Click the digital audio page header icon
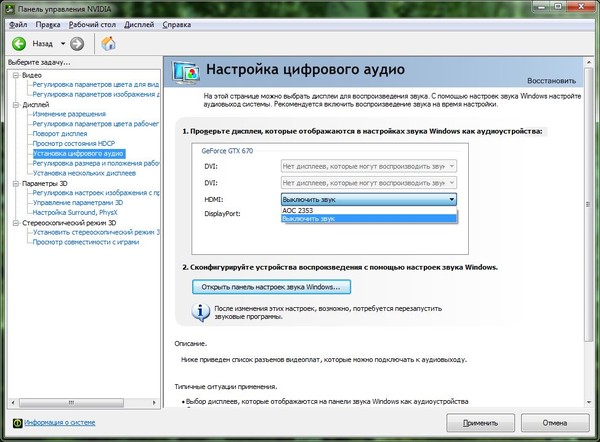The width and height of the screenshot is (600, 442). pos(186,72)
